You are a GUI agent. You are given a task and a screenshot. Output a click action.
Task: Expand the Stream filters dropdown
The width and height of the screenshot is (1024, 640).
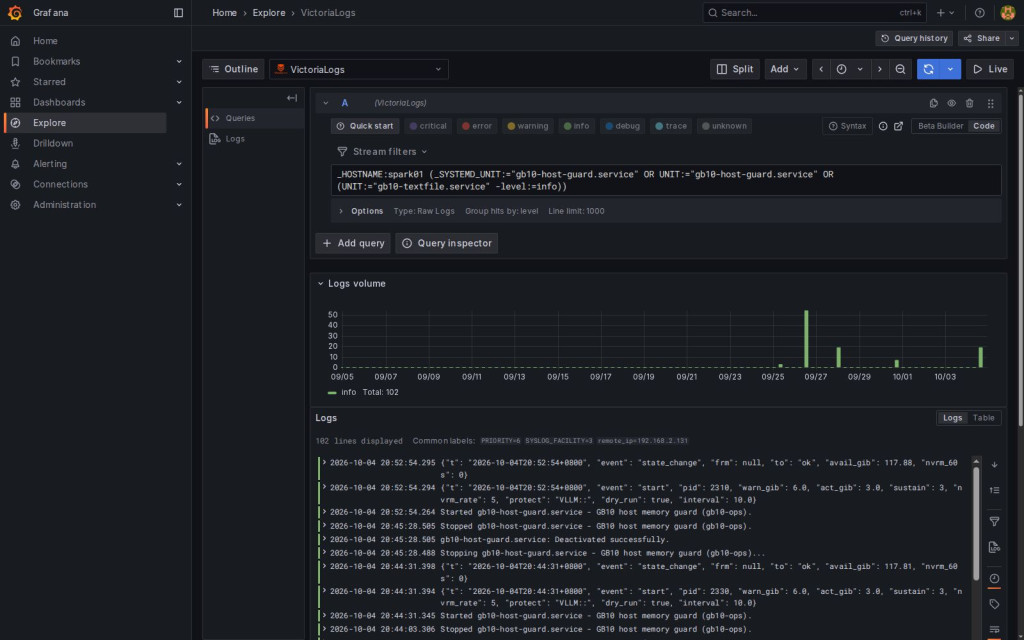pos(382,152)
